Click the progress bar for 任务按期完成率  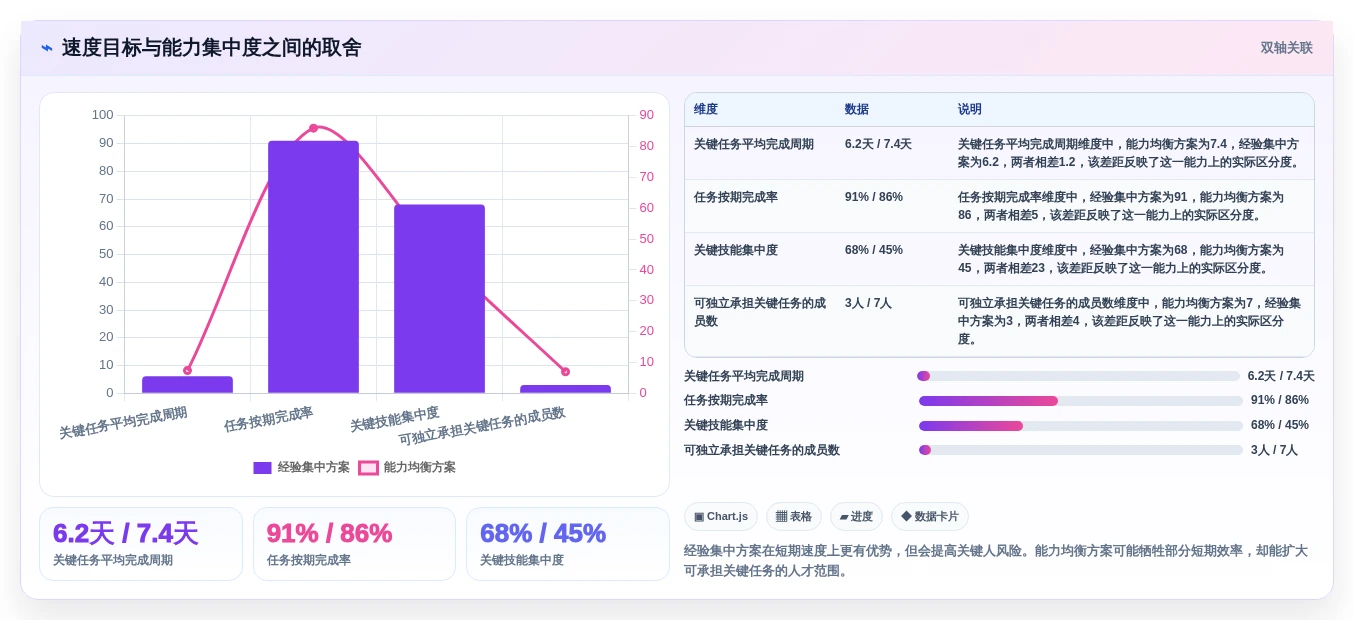click(1081, 401)
